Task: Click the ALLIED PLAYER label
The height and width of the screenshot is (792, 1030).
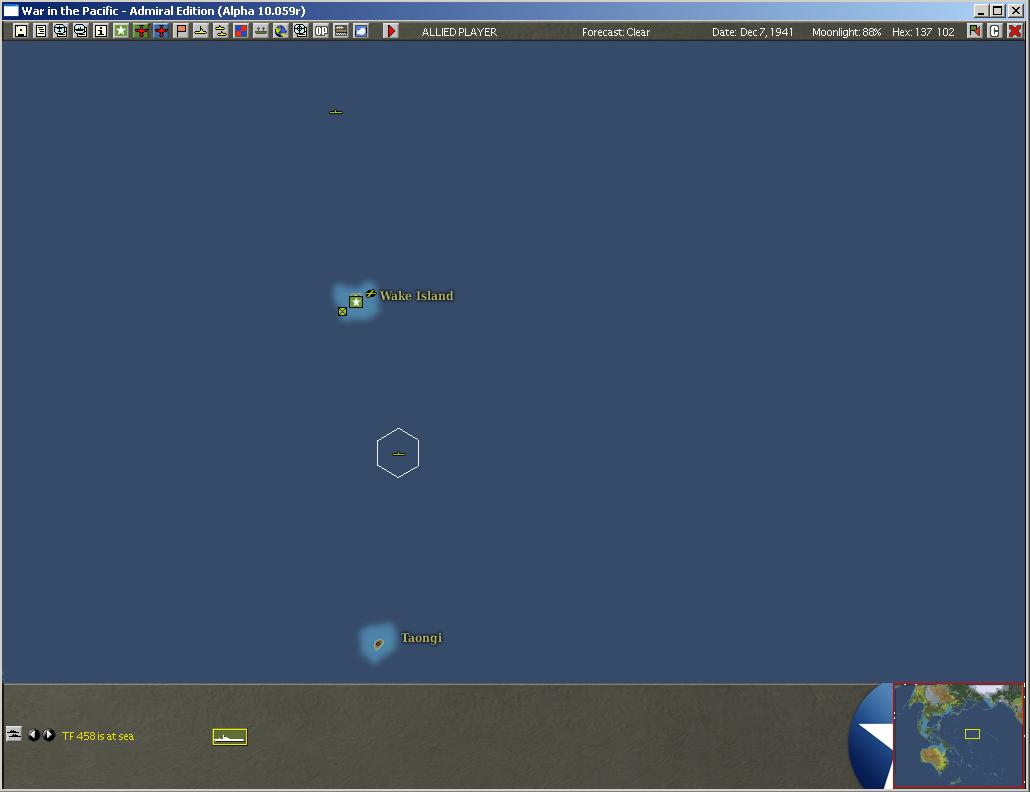Action: 459,32
